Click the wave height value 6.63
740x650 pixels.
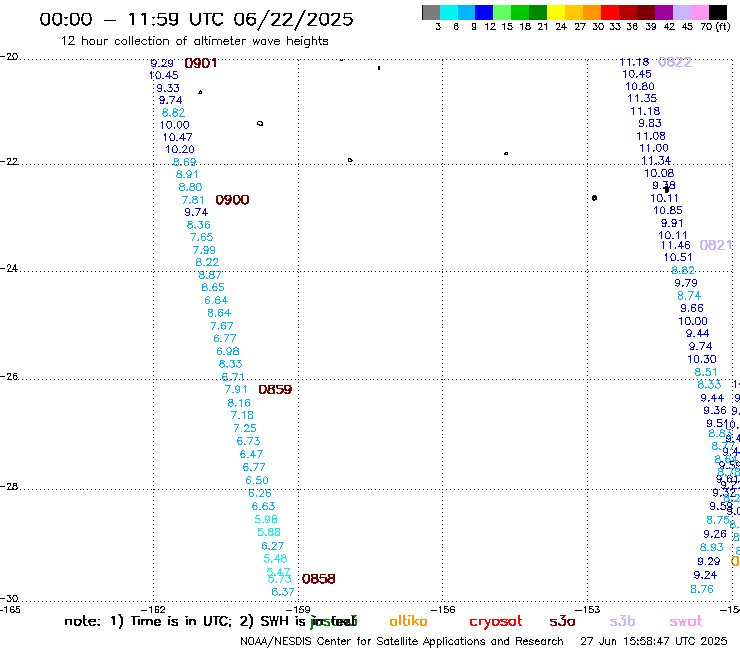tap(263, 506)
